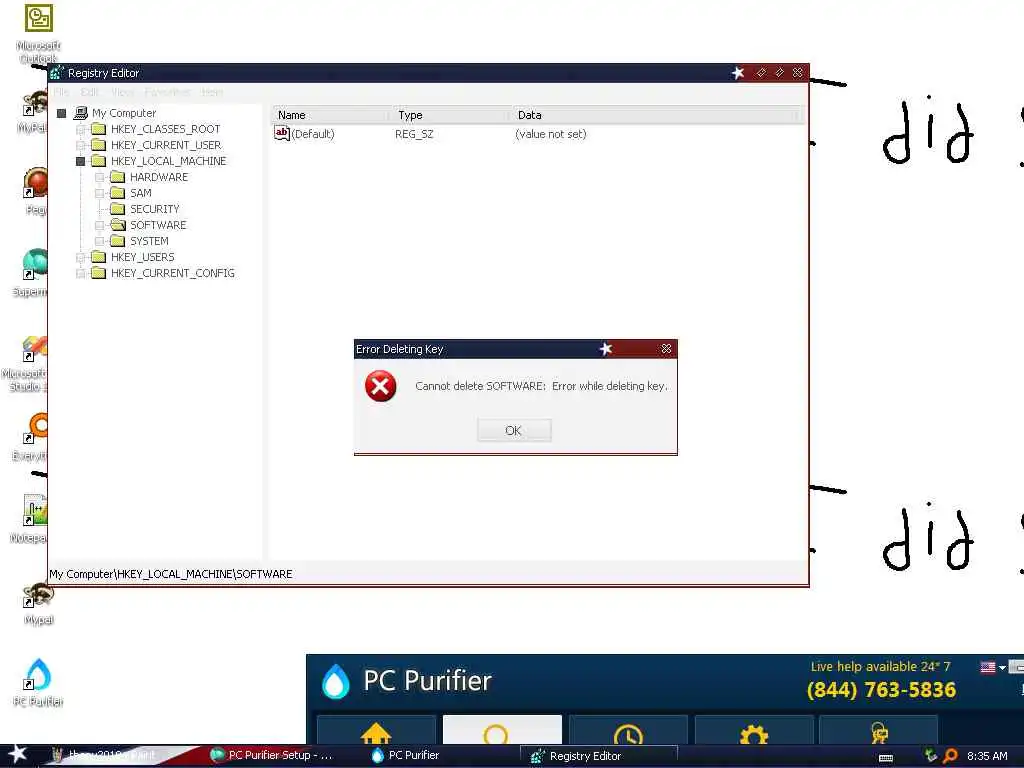Close the Error Deleting Key dialog
This screenshot has width=1024, height=768.
point(666,349)
